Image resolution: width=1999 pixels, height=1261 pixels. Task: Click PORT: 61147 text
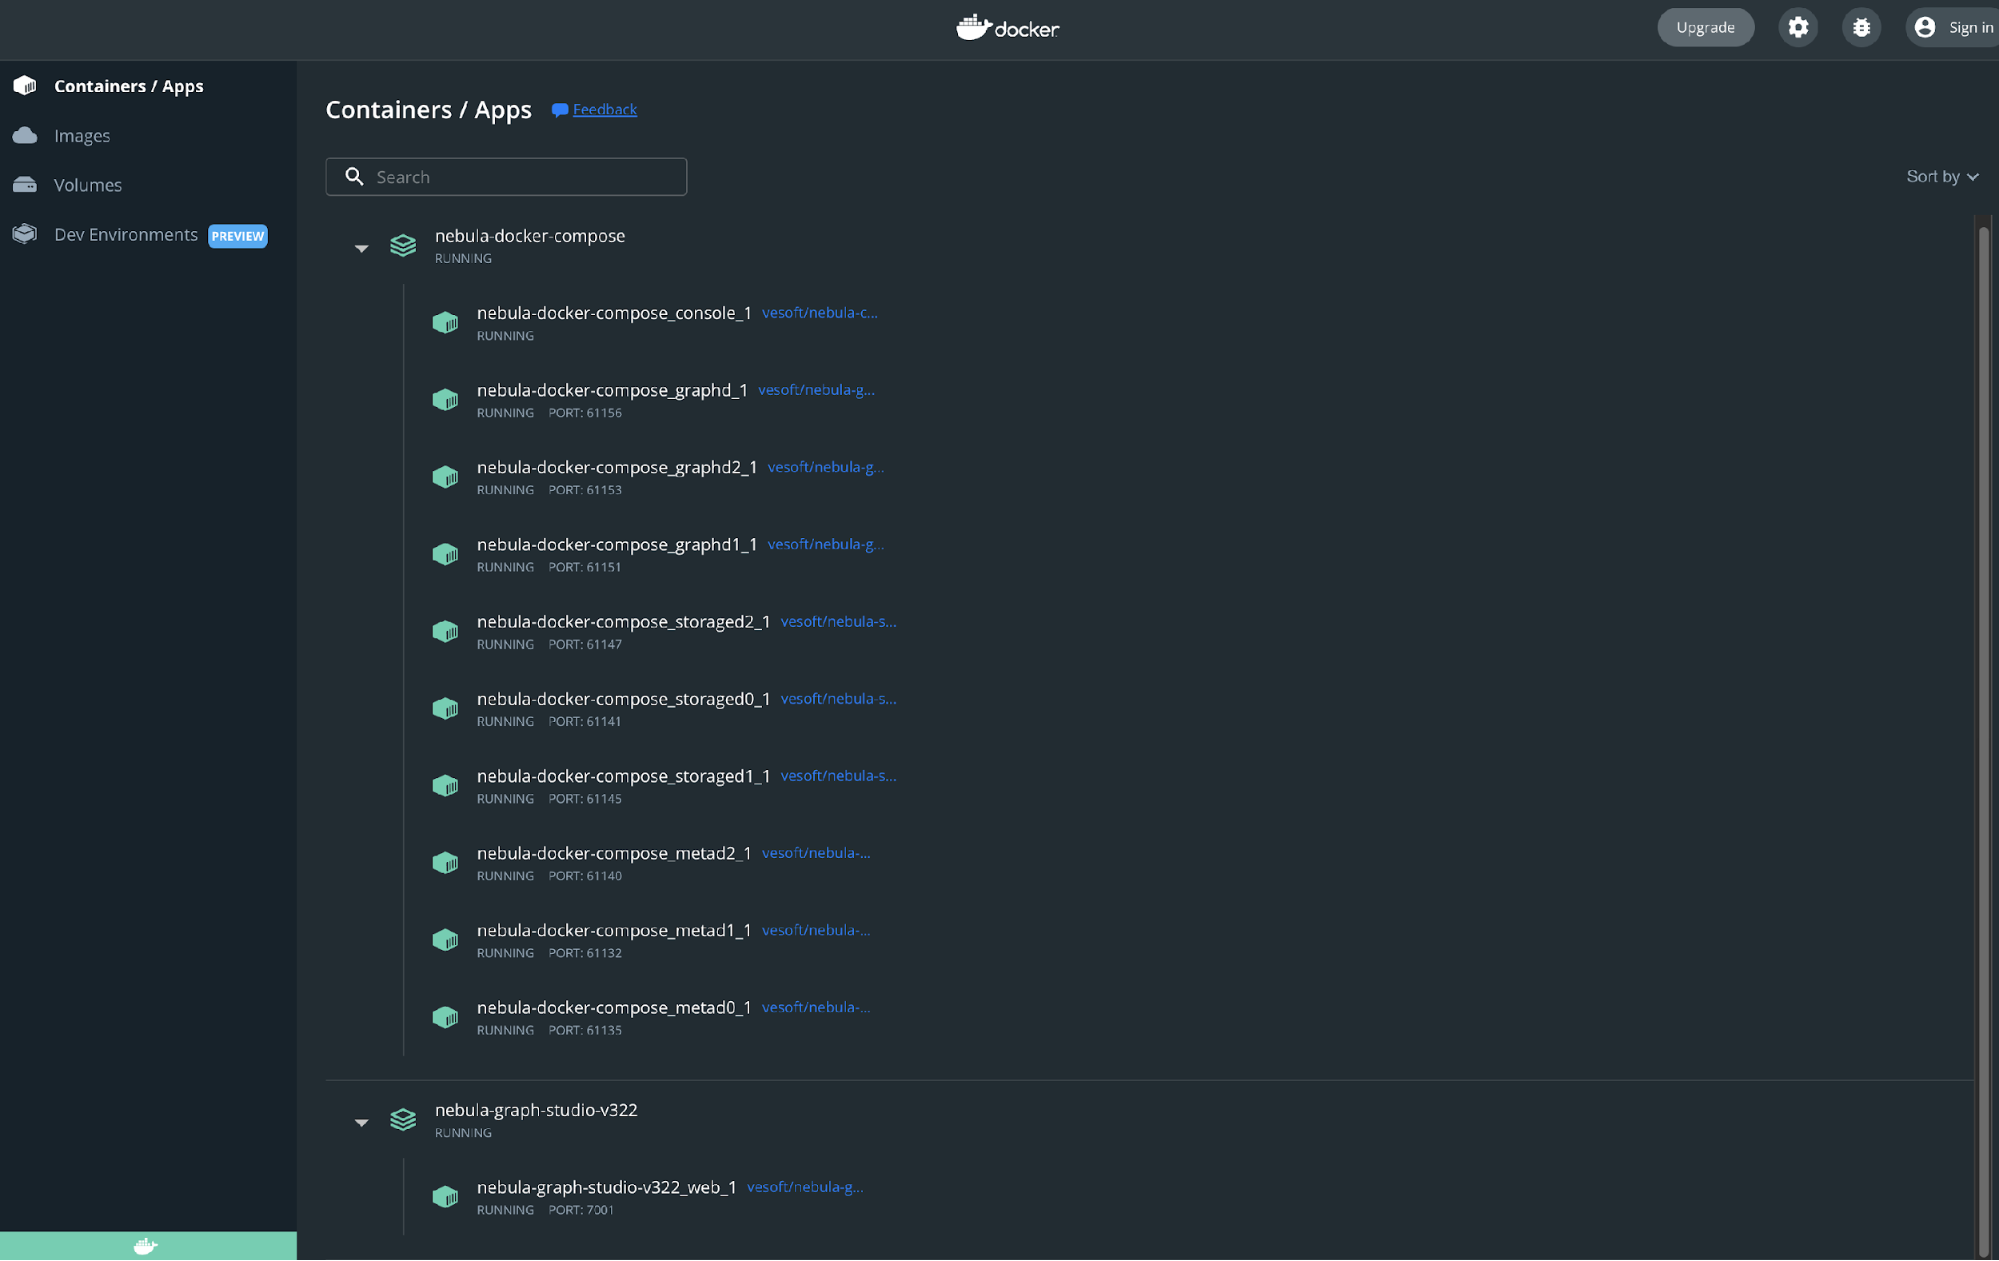(585, 644)
